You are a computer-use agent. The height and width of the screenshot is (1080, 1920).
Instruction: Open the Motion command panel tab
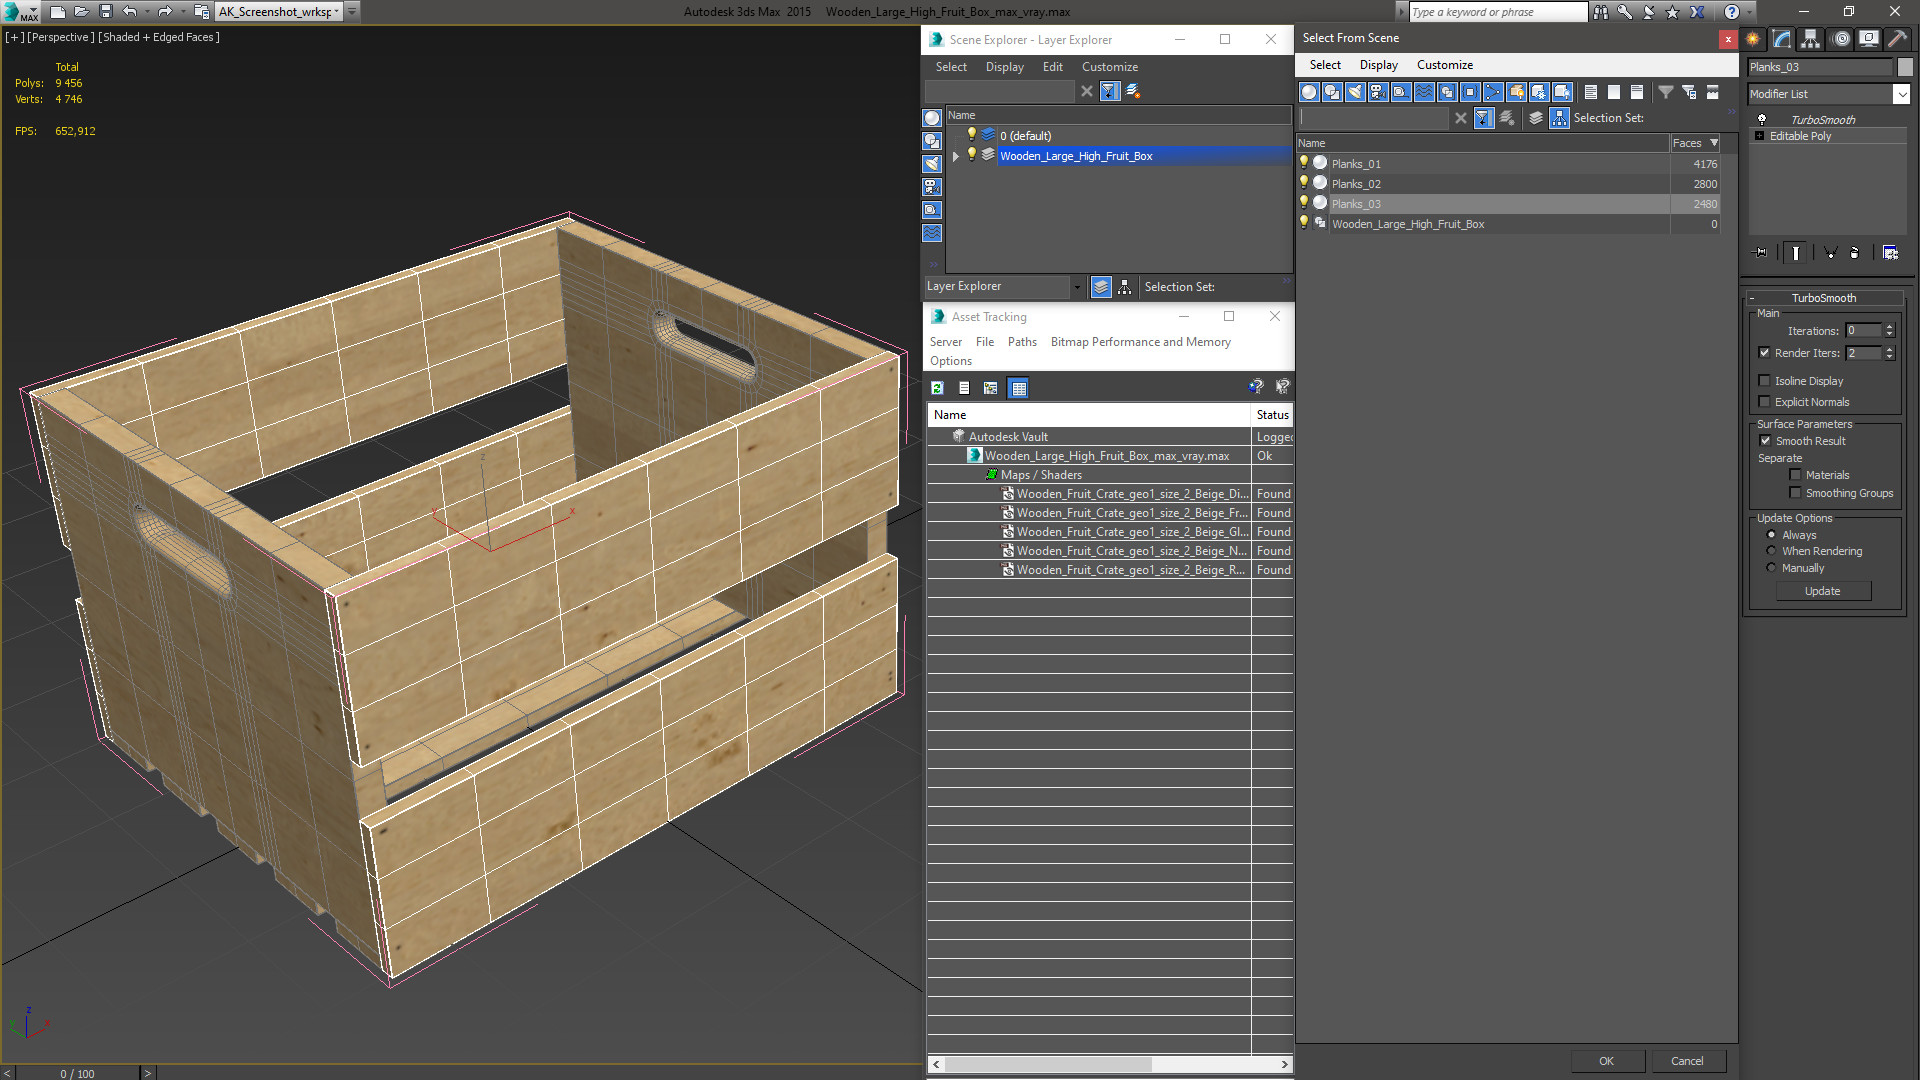(1841, 39)
